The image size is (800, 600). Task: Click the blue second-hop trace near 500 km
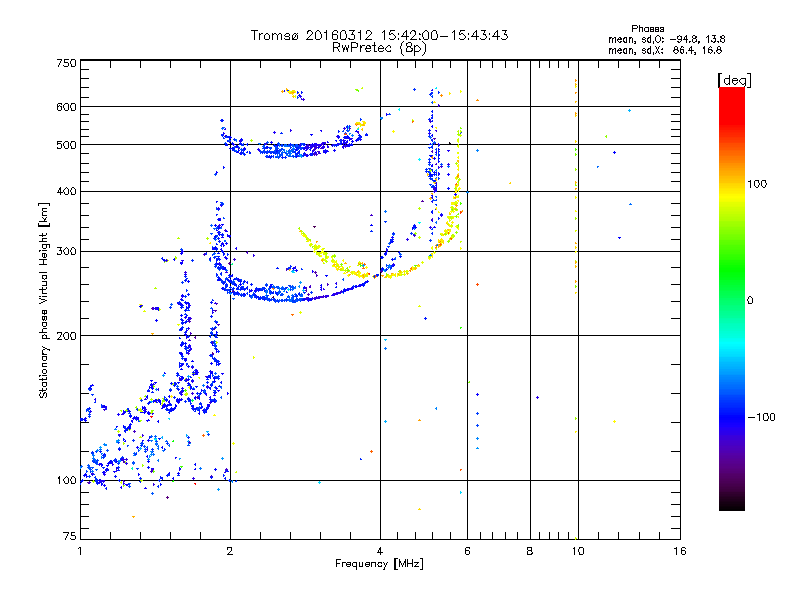point(291,149)
